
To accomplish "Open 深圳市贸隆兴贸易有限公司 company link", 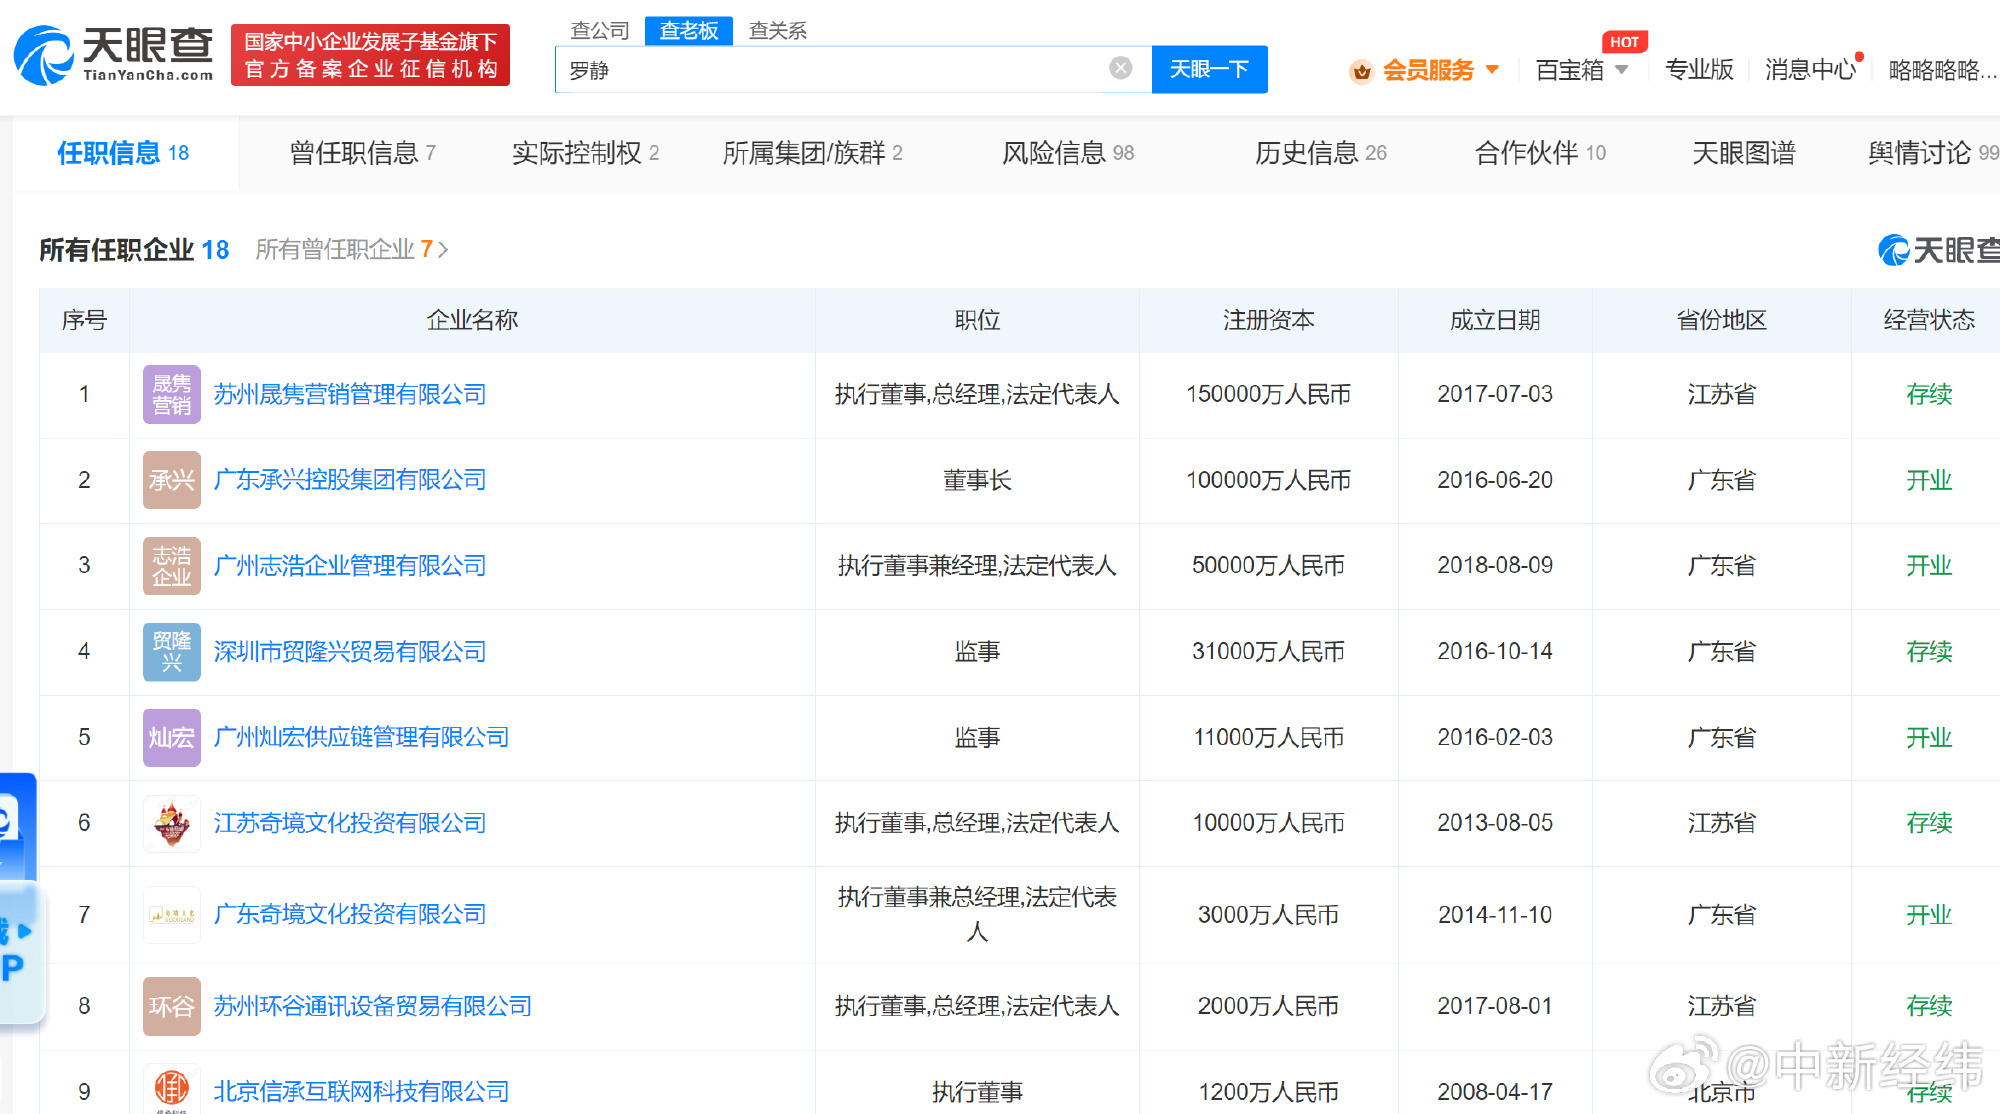I will [x=350, y=652].
